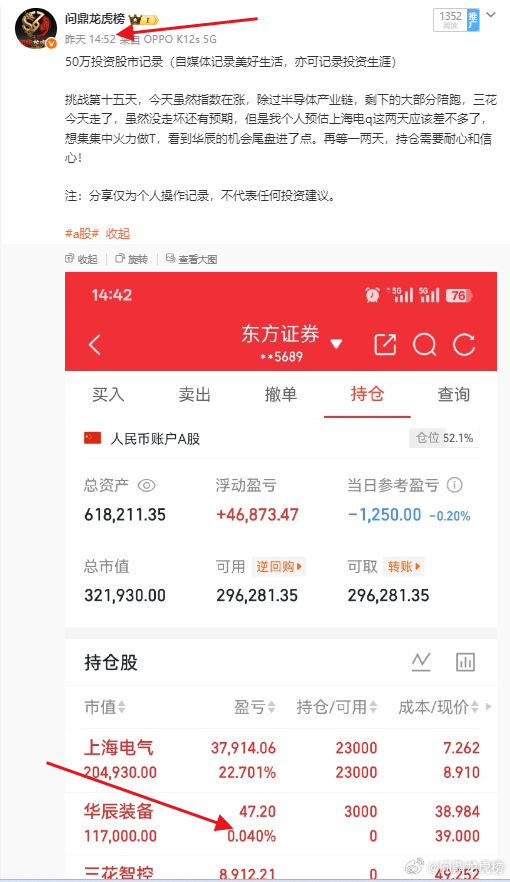
Task: Click the 117,000.00 market value cell
Action: [x=120, y=836]
